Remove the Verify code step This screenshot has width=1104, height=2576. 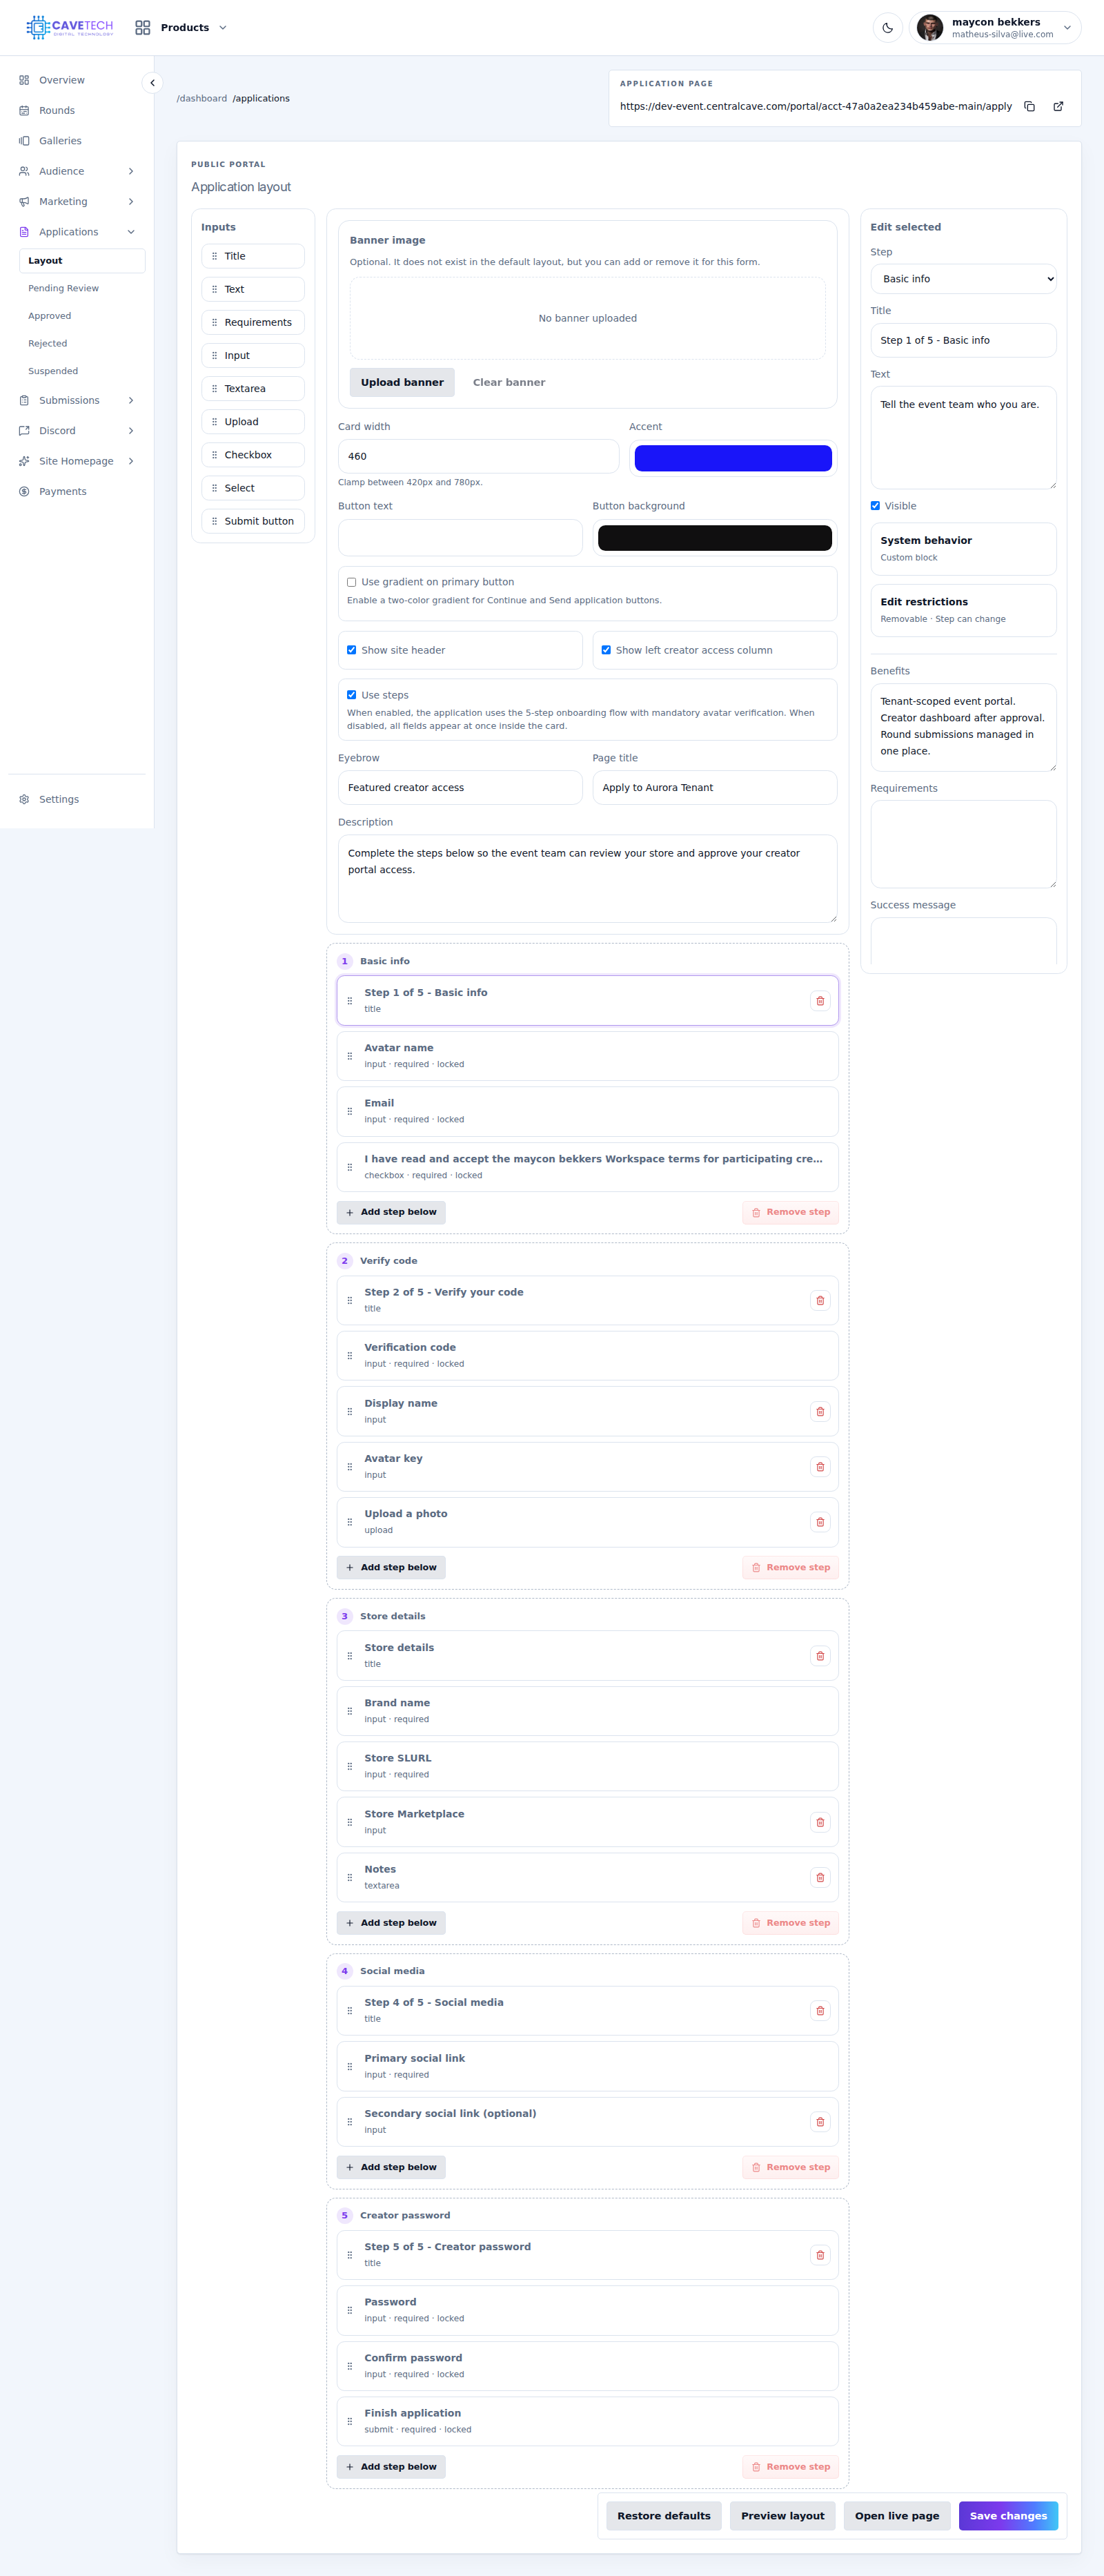[790, 1567]
